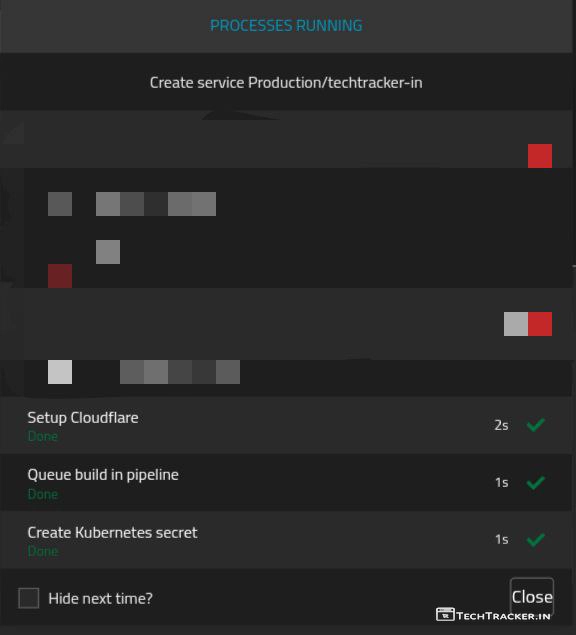Click the green checkmark for Queue build in pipeline
576x635 pixels.
coord(535,482)
